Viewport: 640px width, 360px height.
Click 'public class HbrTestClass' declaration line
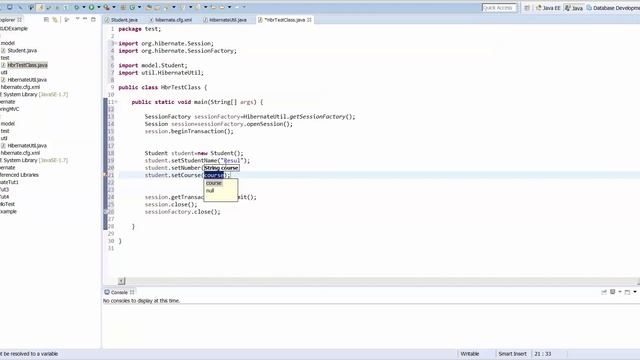(163, 87)
